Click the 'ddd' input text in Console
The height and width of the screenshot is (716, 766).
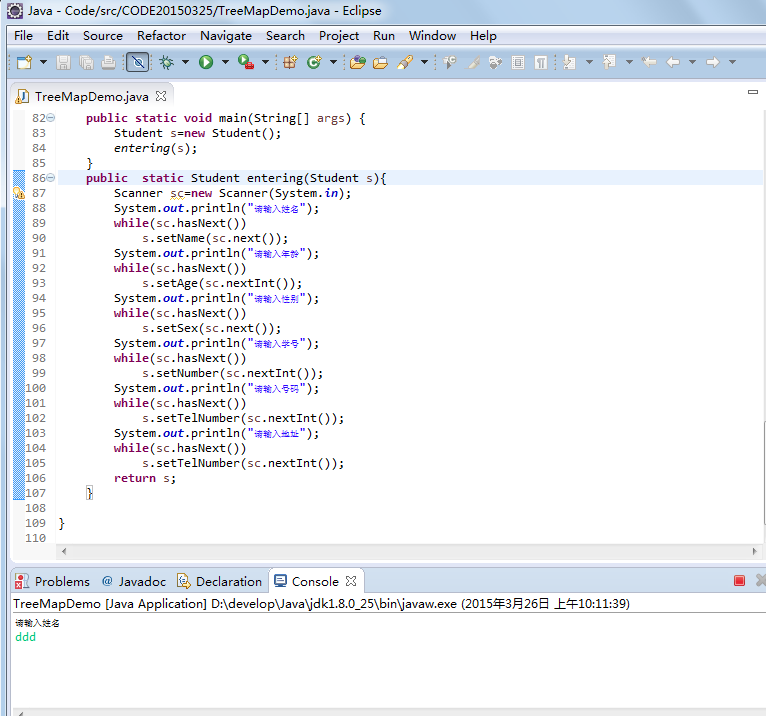click(x=25, y=637)
